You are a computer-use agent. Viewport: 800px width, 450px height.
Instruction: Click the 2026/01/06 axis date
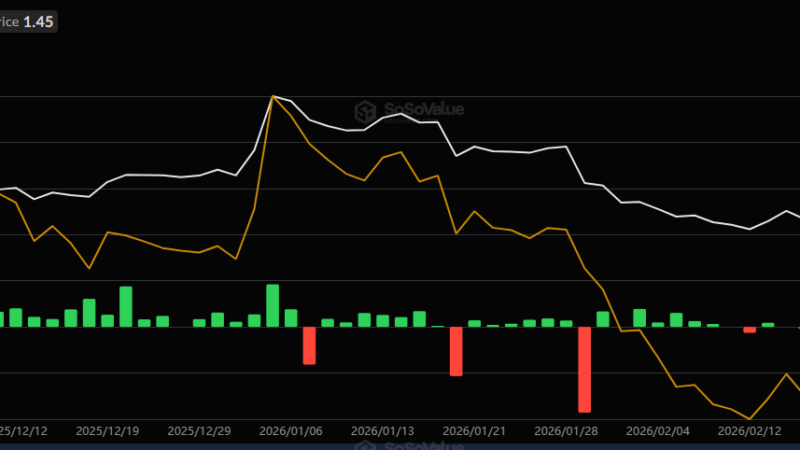[291, 431]
